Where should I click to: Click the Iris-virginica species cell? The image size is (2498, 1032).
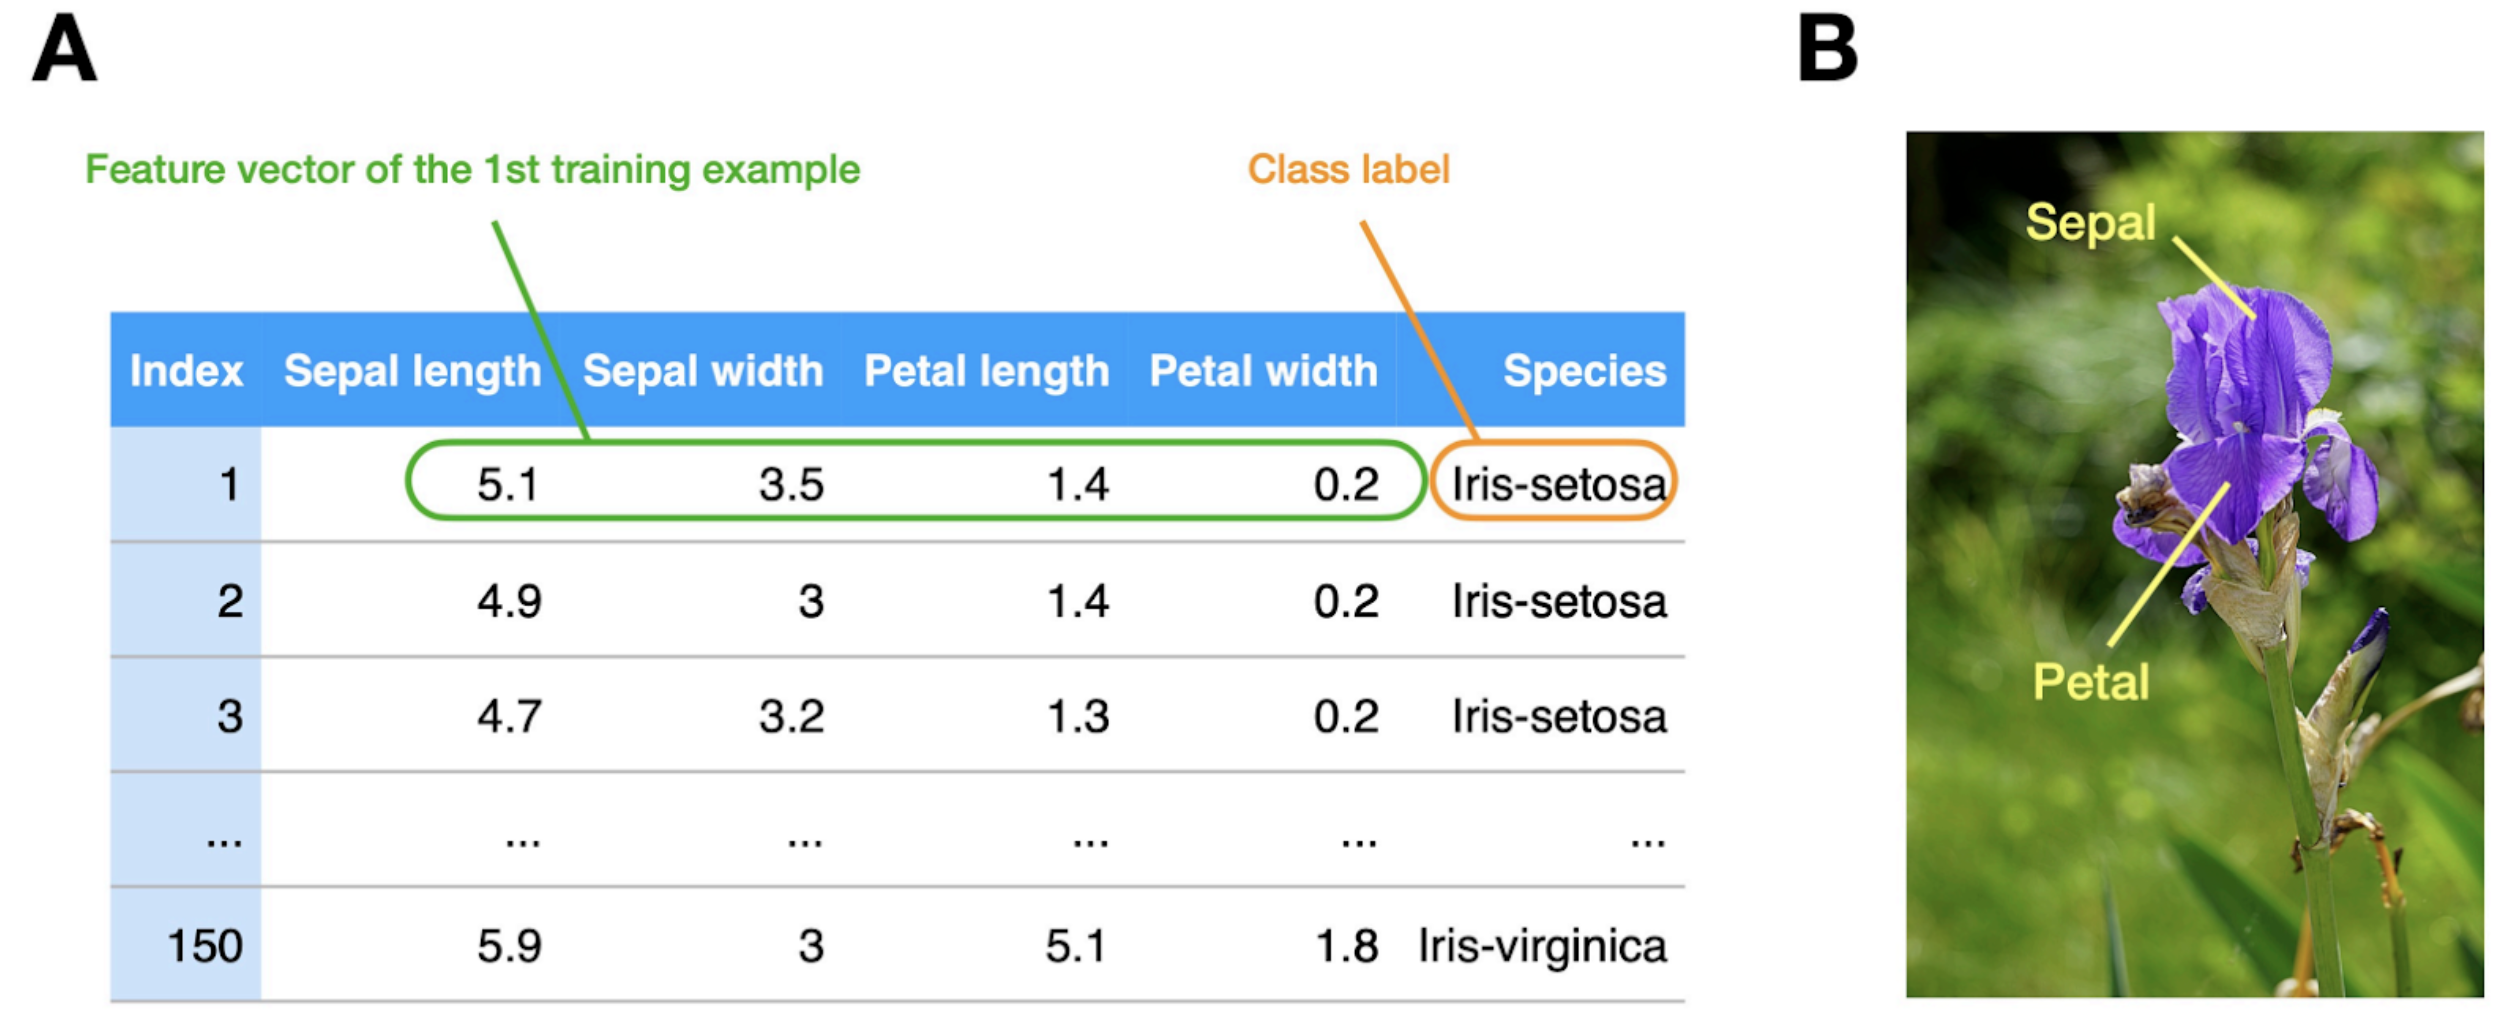click(1542, 946)
